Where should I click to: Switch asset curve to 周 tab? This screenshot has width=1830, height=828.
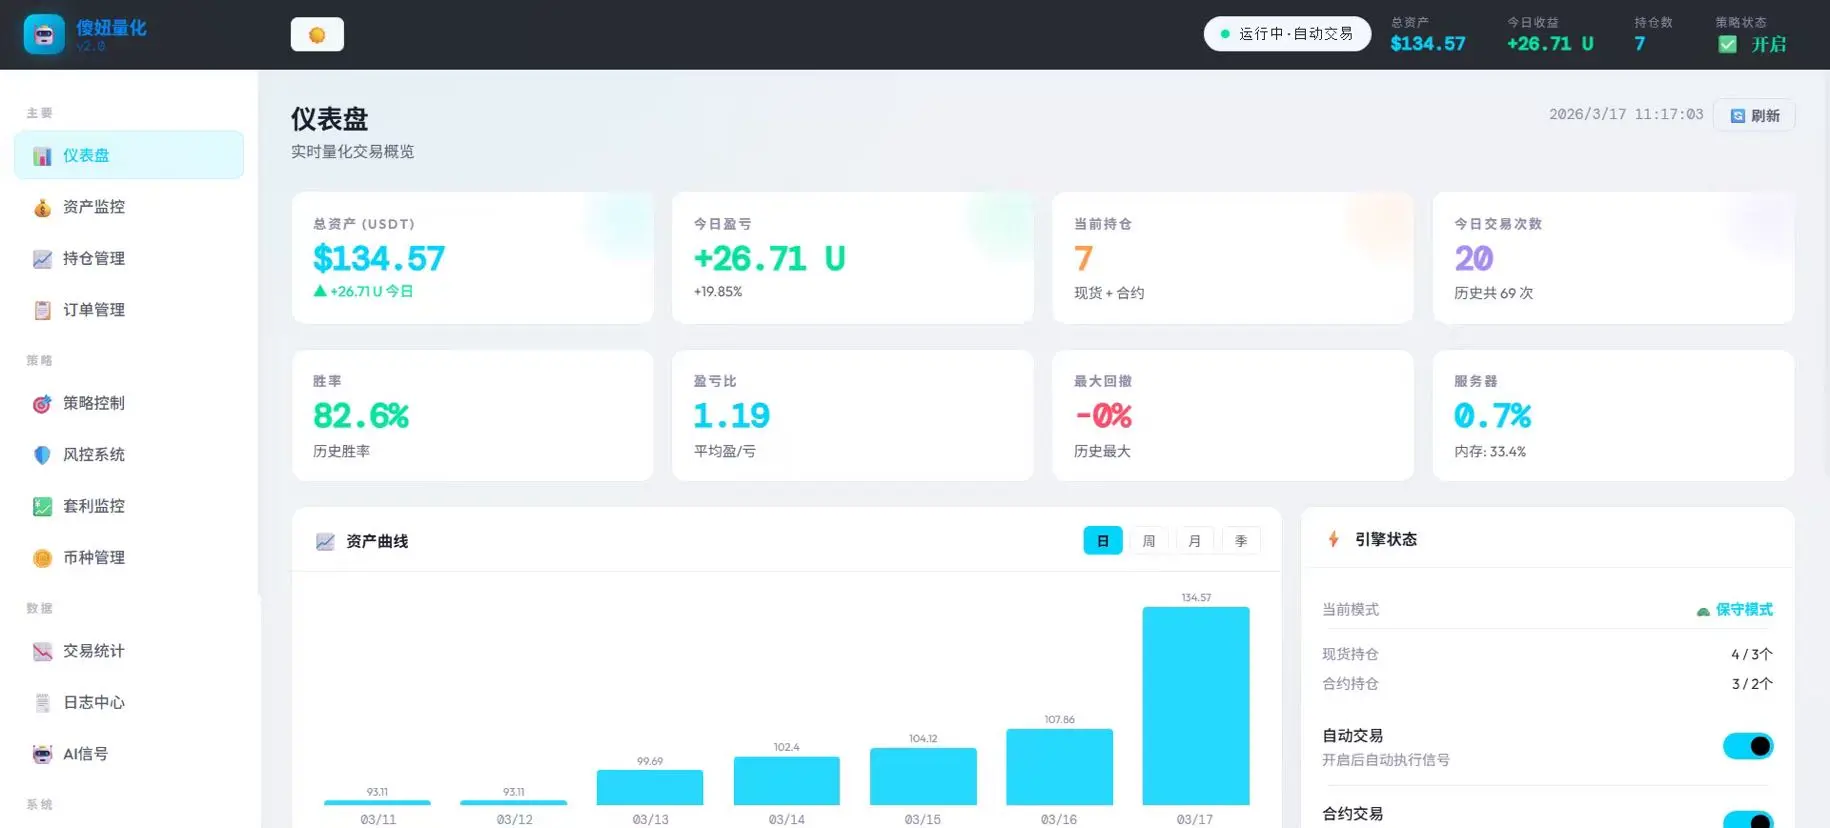tap(1149, 541)
